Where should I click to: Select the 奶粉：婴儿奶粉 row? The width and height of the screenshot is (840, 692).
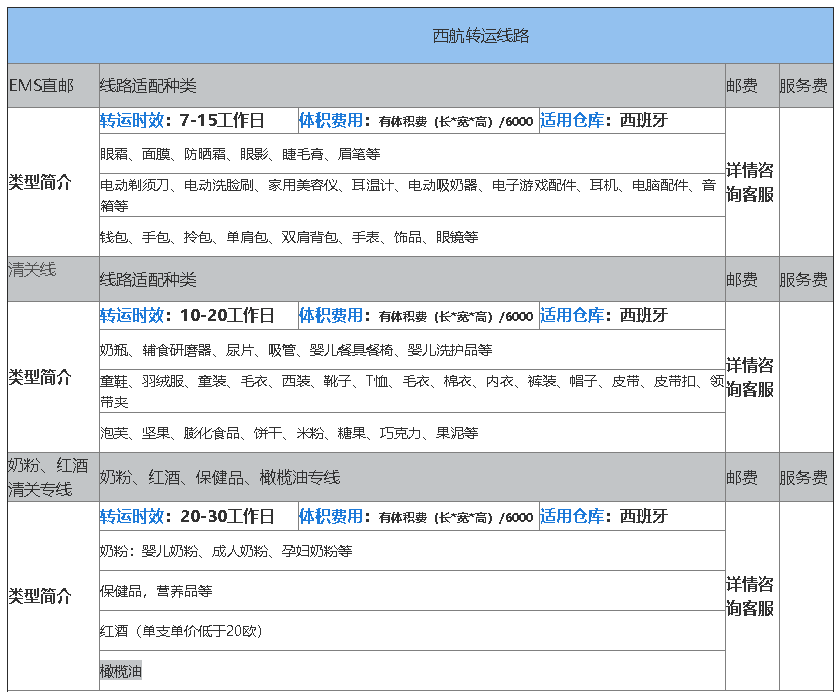point(226,551)
